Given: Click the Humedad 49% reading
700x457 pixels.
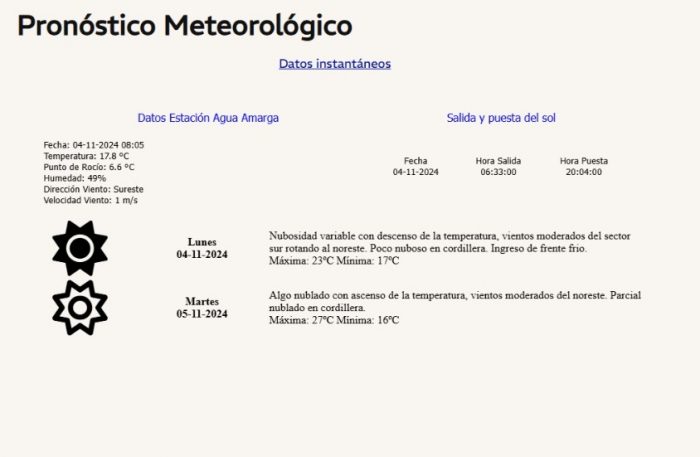Looking at the screenshot, I should pyautogui.click(x=75, y=178).
